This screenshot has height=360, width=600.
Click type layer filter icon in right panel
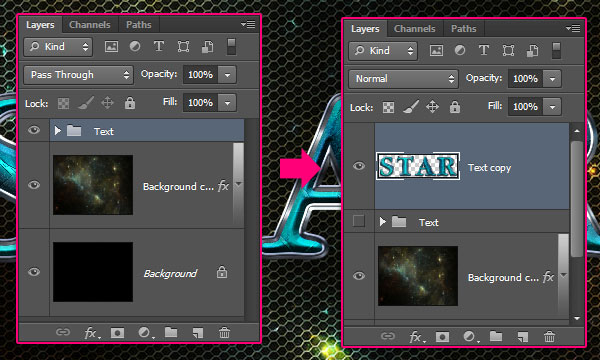tap(484, 50)
